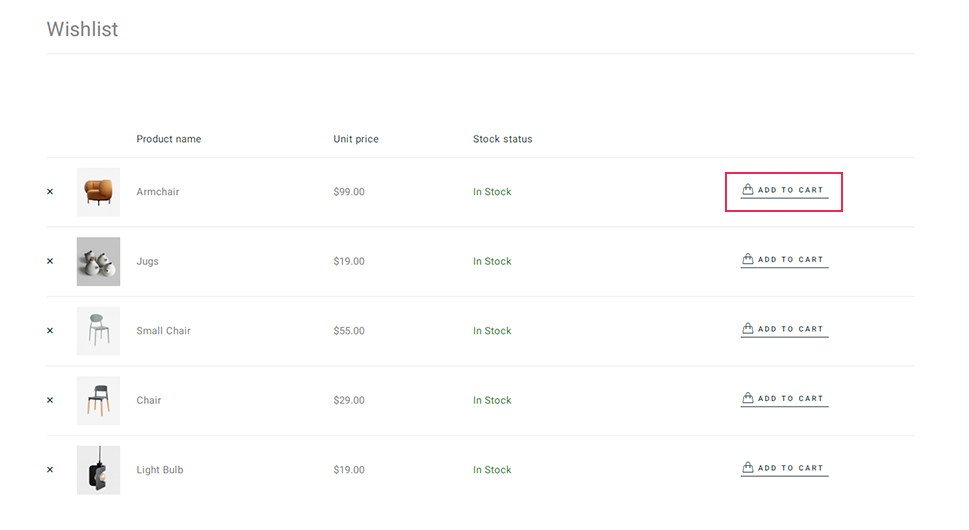The width and height of the screenshot is (969, 530).
Task: Remove Chair from the wishlist
Action: pos(50,401)
